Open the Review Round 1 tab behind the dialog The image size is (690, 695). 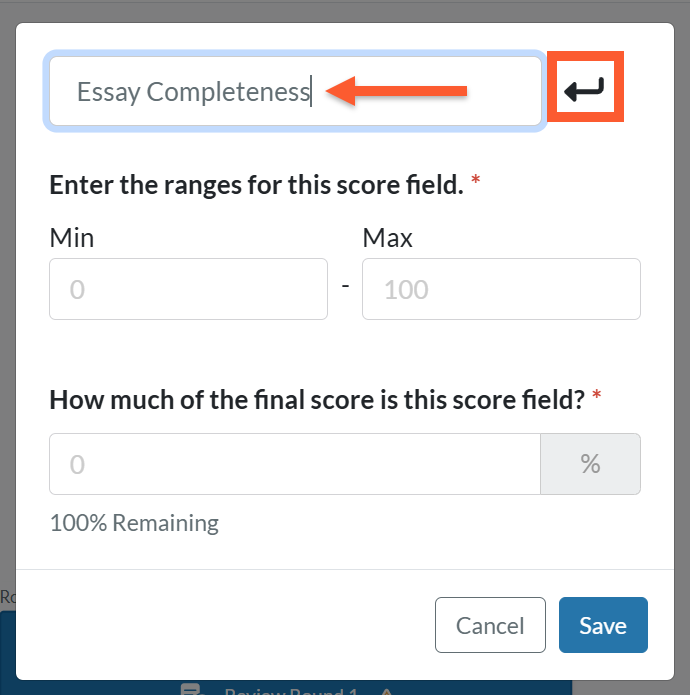coord(291,690)
